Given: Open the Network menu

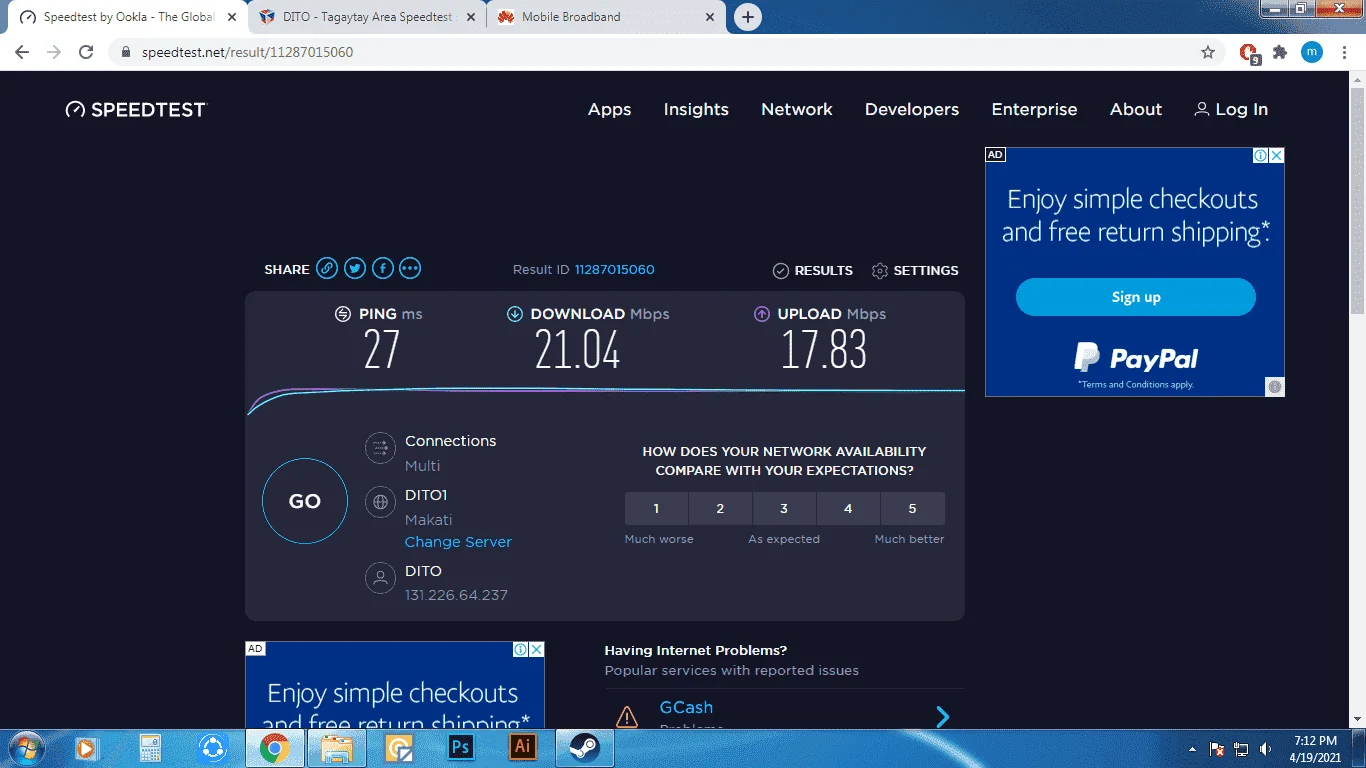Looking at the screenshot, I should tap(797, 110).
